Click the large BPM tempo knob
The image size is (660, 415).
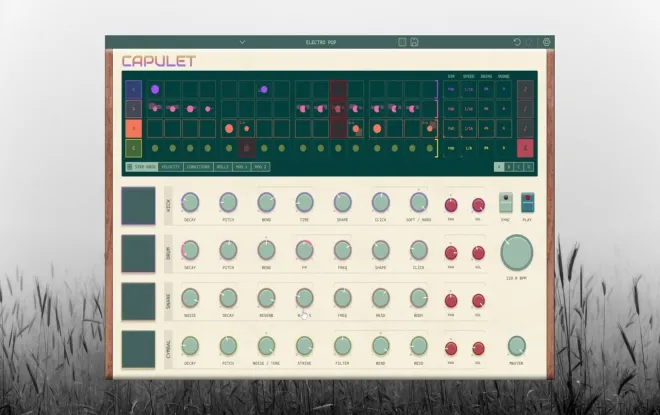[x=517, y=253]
